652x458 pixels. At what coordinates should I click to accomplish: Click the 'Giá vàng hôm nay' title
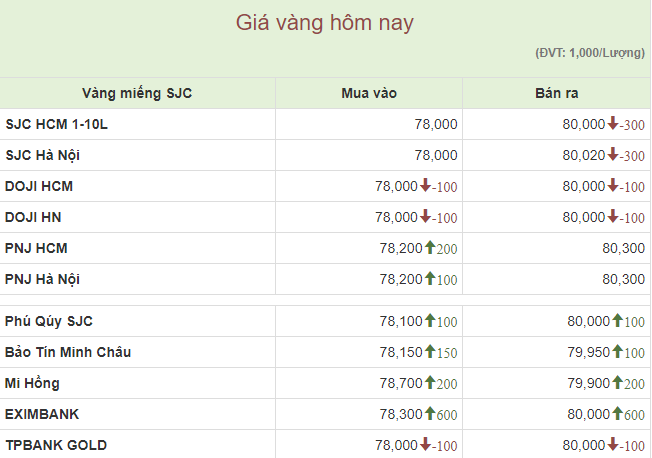325,22
